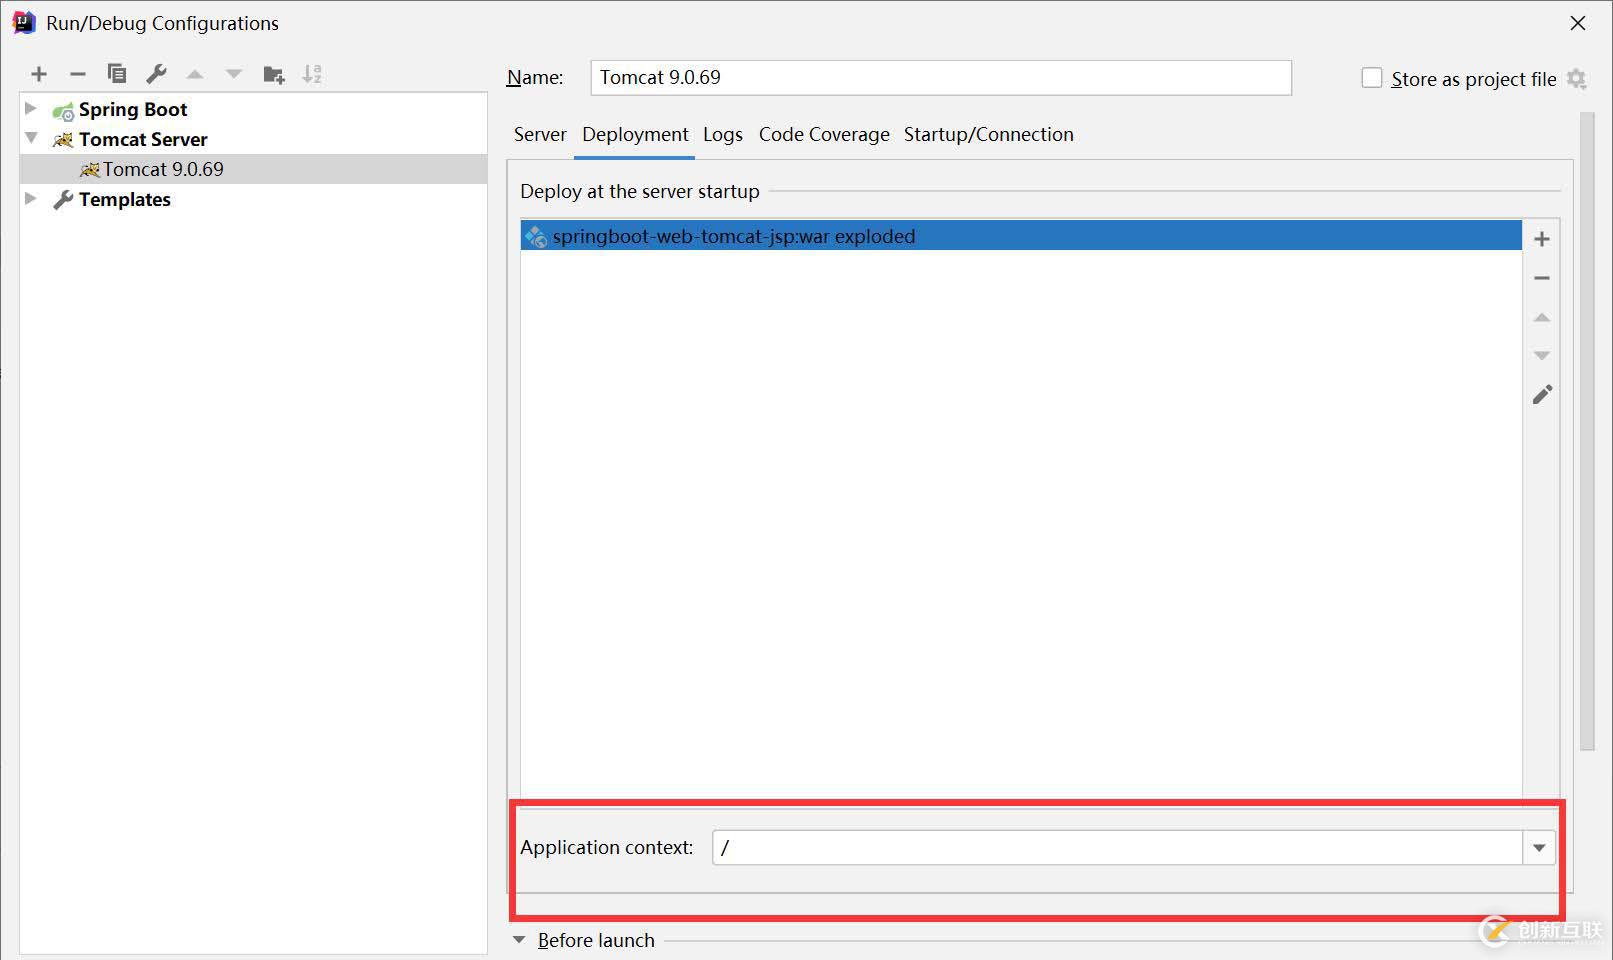Screen dimensions: 1613x960
Task: Collapse the Before launch section
Action: pyautogui.click(x=519, y=940)
